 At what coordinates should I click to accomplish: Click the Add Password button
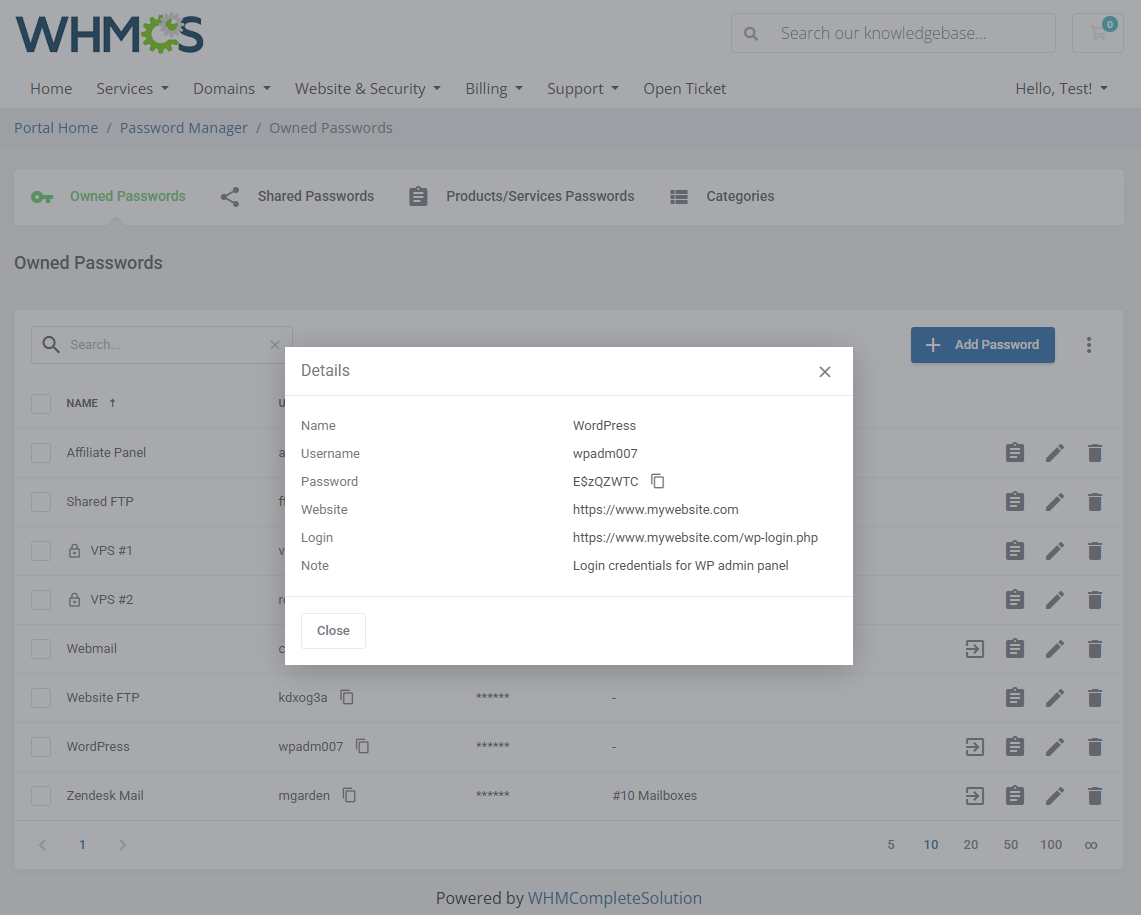tap(982, 345)
